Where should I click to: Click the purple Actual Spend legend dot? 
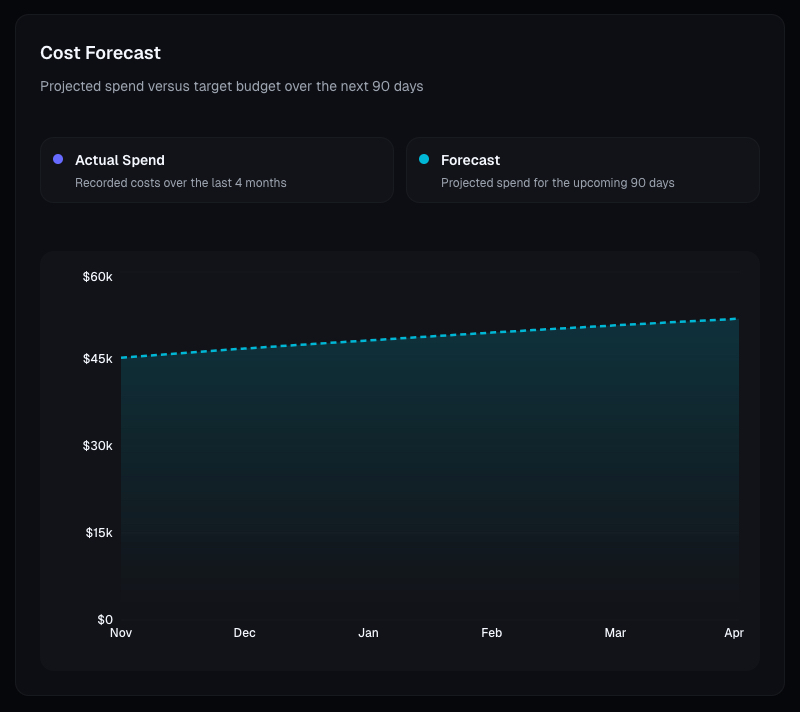[x=58, y=160]
